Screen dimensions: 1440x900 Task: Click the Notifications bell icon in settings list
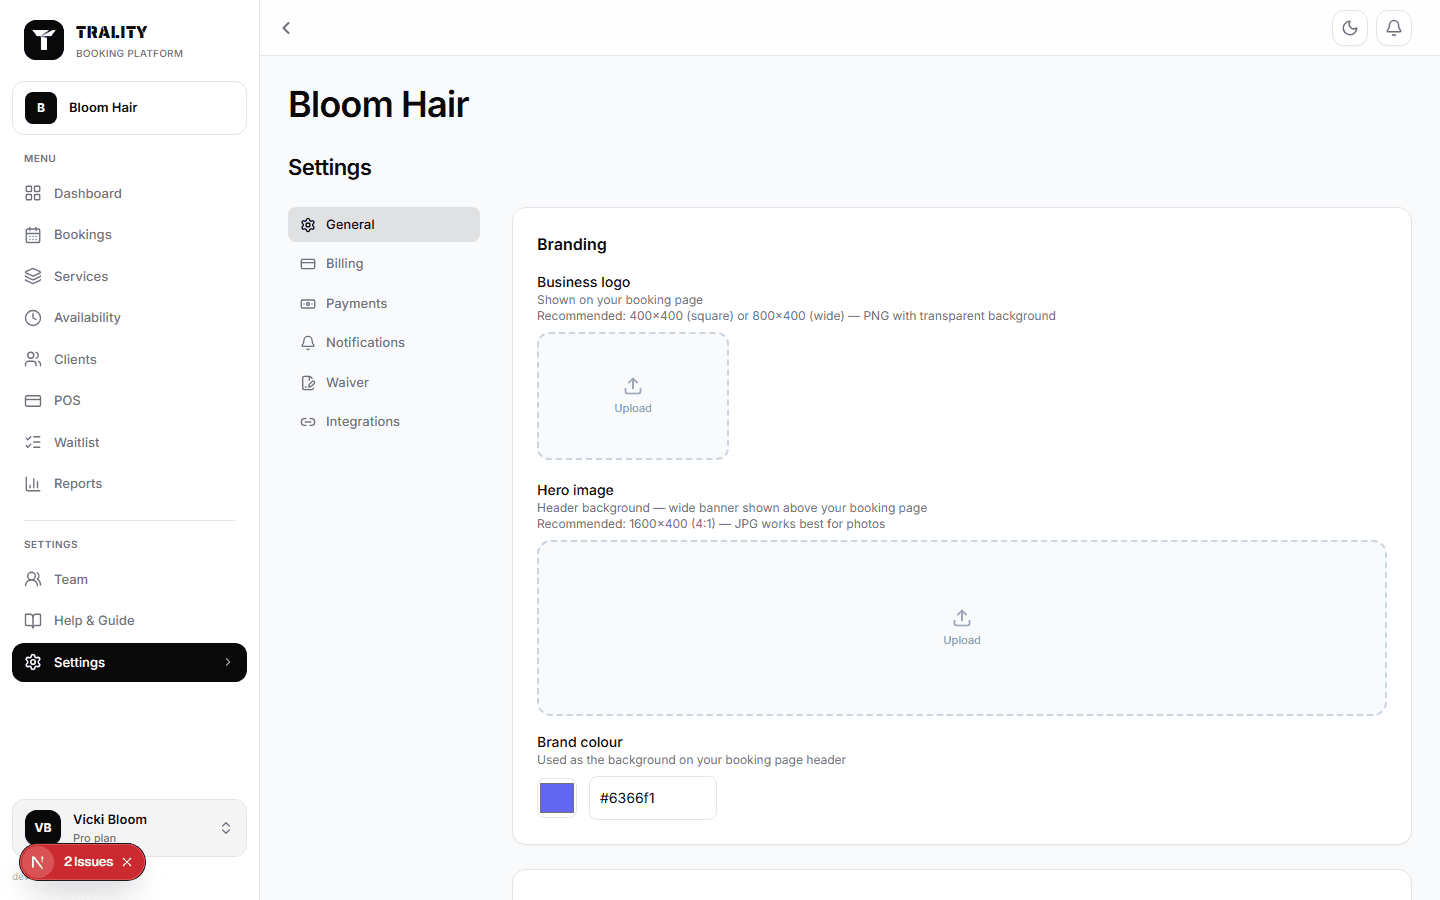(x=308, y=343)
